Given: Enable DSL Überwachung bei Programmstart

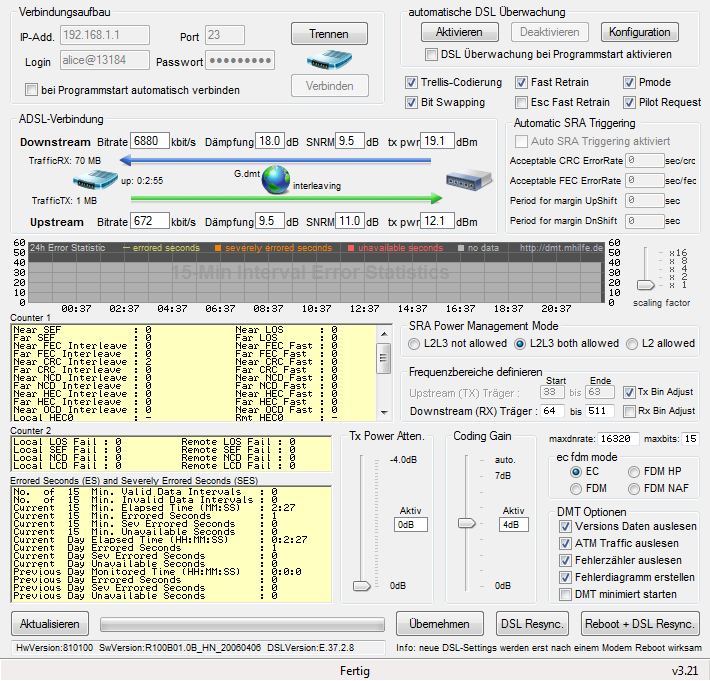Looking at the screenshot, I should tap(432, 54).
